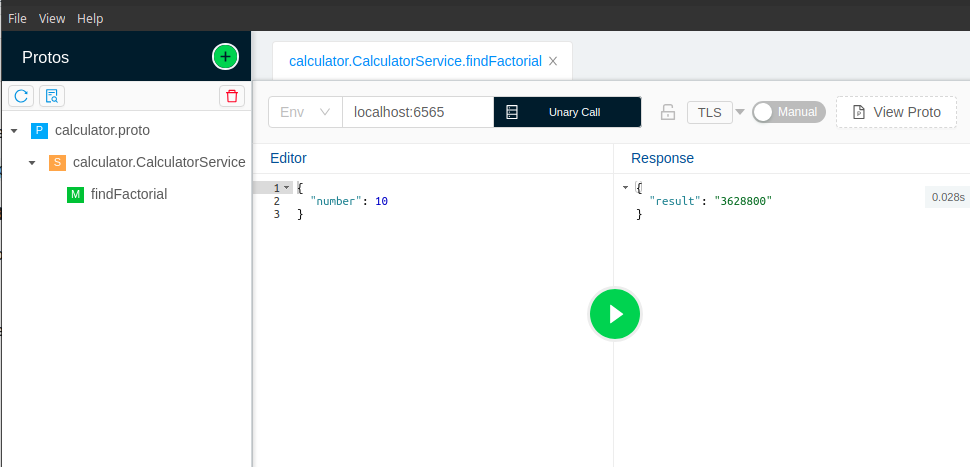Viewport: 970px width, 467px height.
Task: Close the calculator.CalculatorService.findFactorial tab
Action: [x=553, y=61]
